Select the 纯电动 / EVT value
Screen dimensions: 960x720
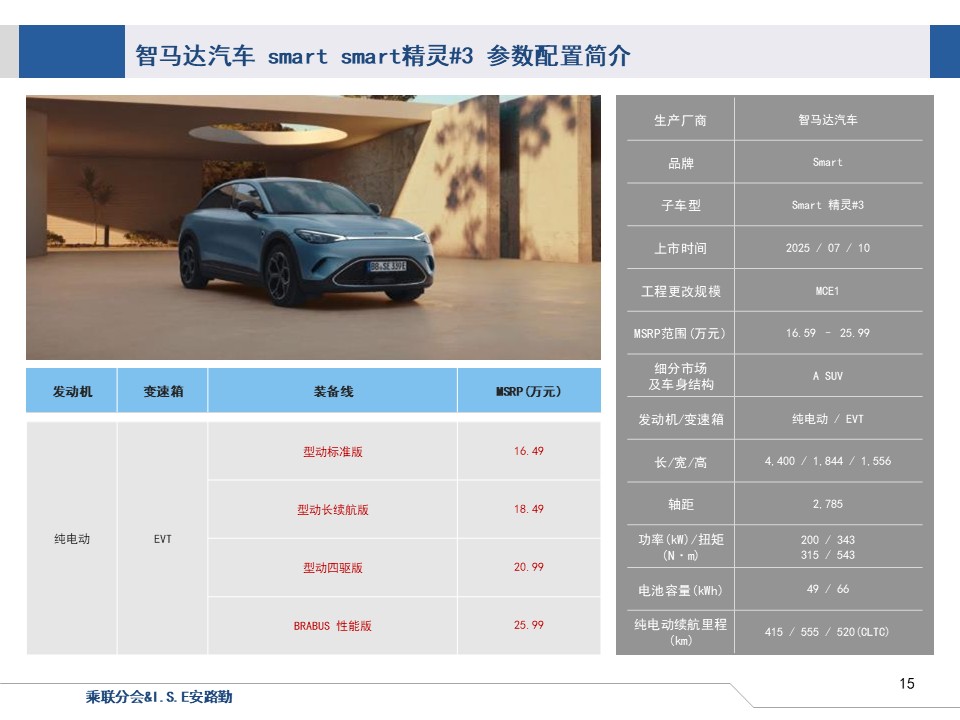[x=828, y=419]
